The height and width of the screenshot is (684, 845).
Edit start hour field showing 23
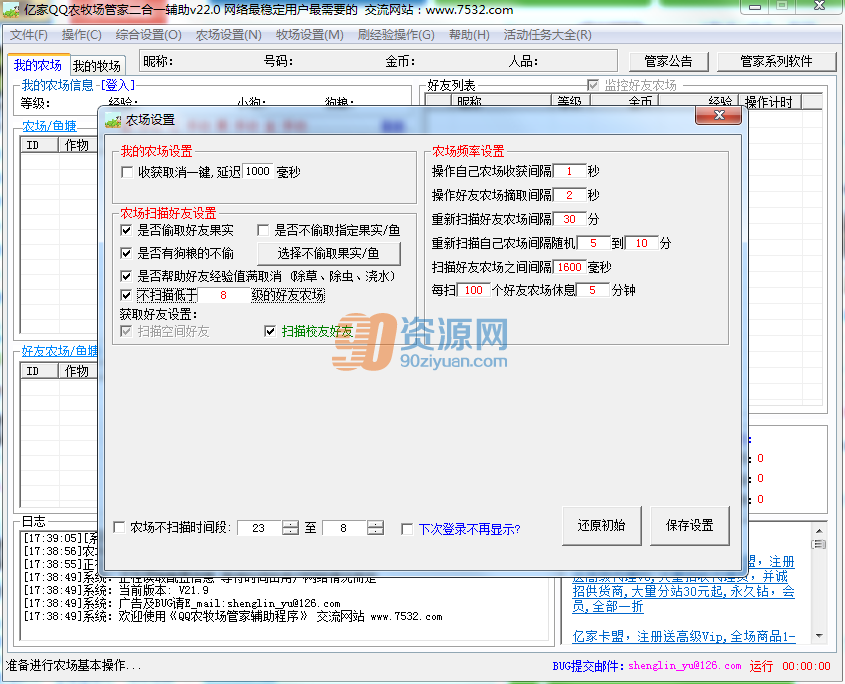pyautogui.click(x=259, y=528)
